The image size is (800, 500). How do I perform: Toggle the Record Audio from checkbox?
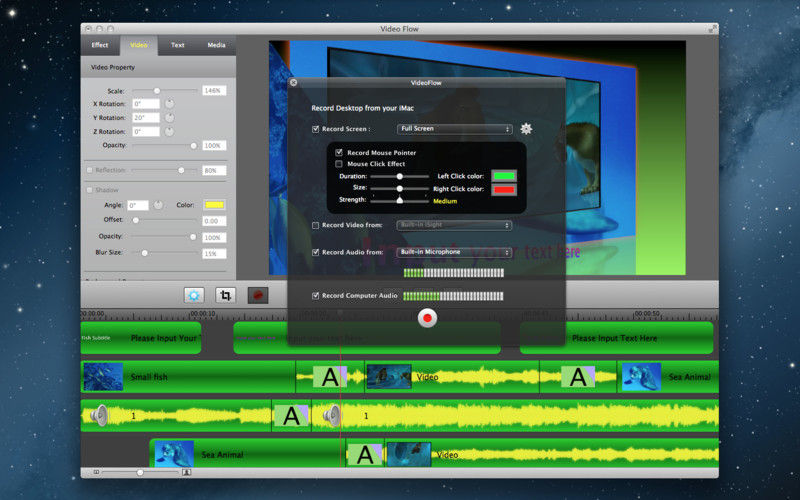[x=315, y=252]
